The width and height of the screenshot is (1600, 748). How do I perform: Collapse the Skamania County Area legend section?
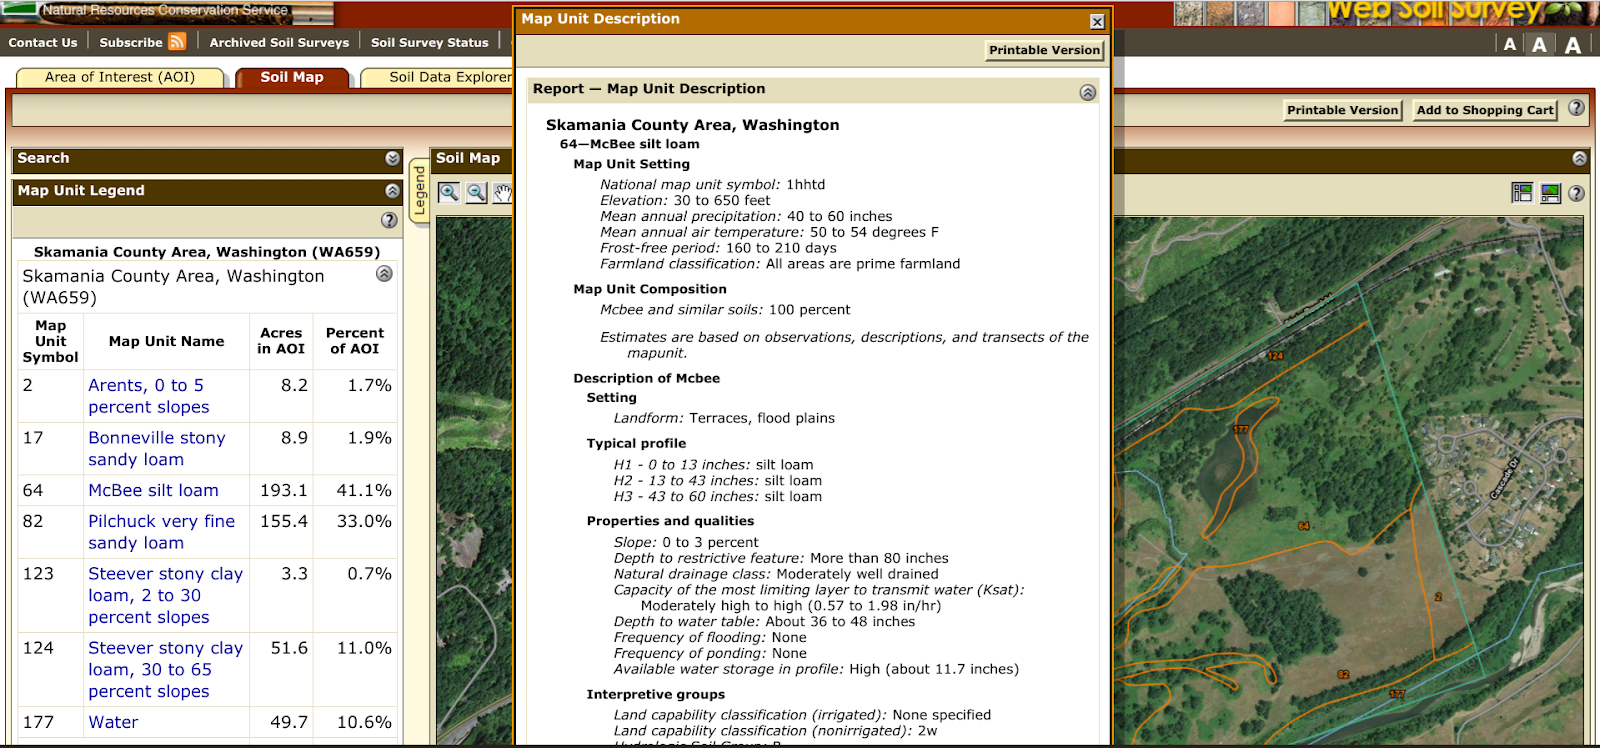pyautogui.click(x=384, y=274)
